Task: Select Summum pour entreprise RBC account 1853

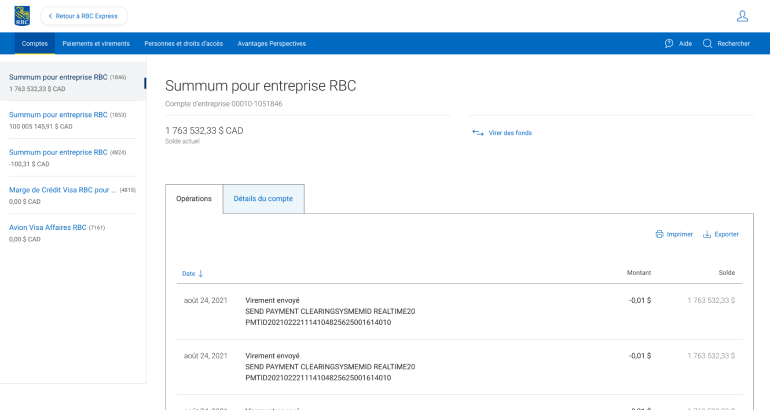Action: [x=58, y=115]
